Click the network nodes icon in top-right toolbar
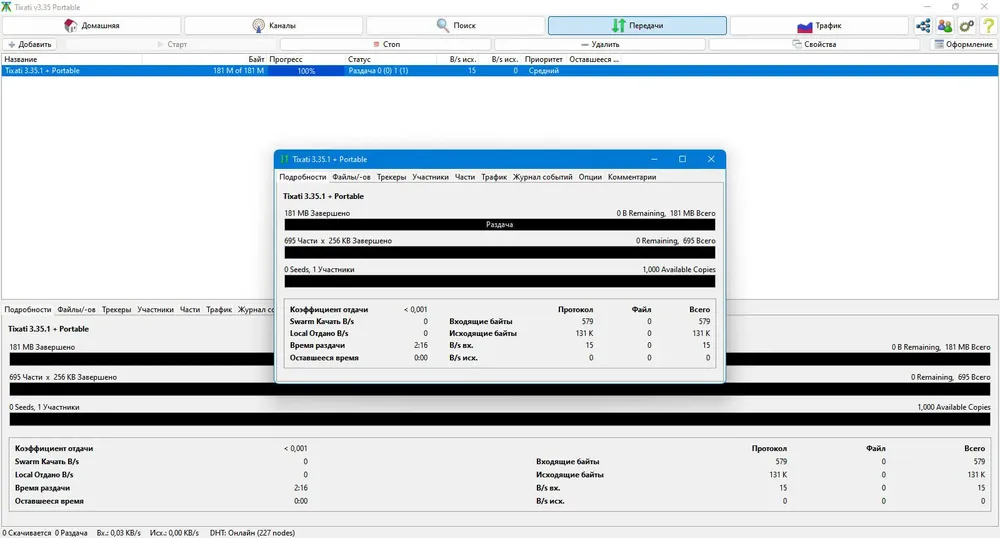This screenshot has width=1000, height=538. pos(922,26)
